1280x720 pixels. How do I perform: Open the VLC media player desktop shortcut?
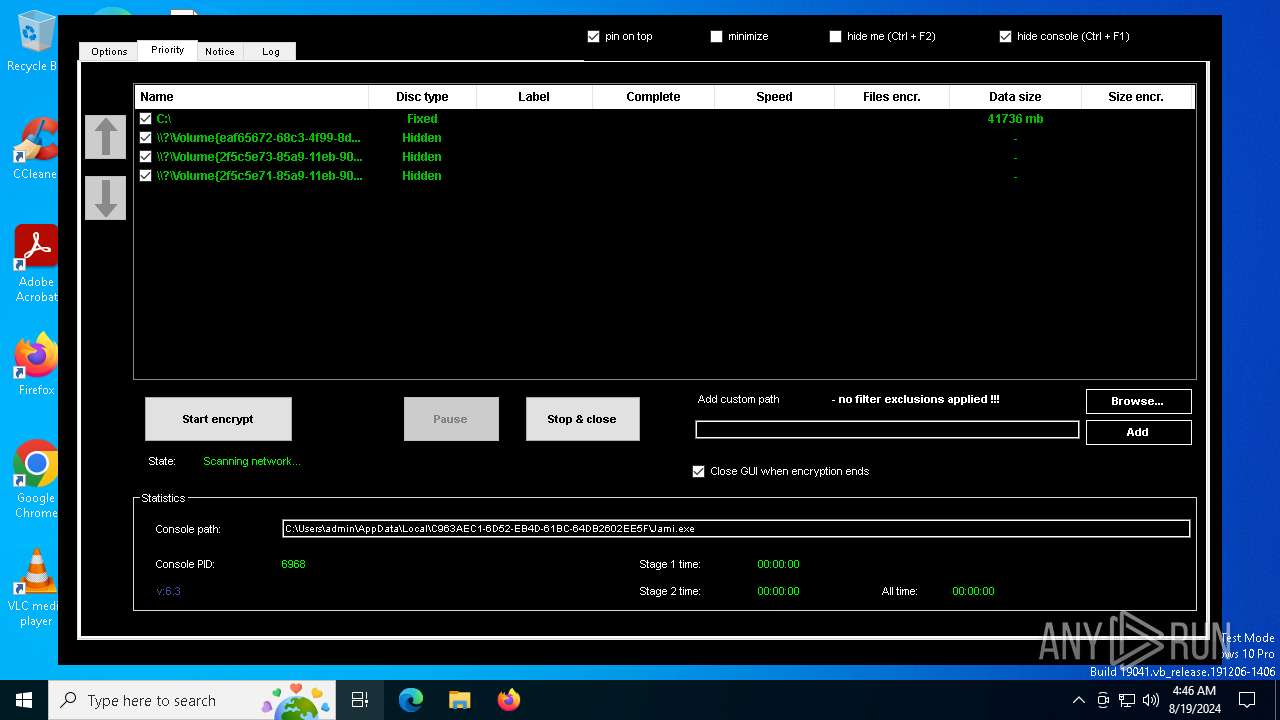(x=35, y=588)
